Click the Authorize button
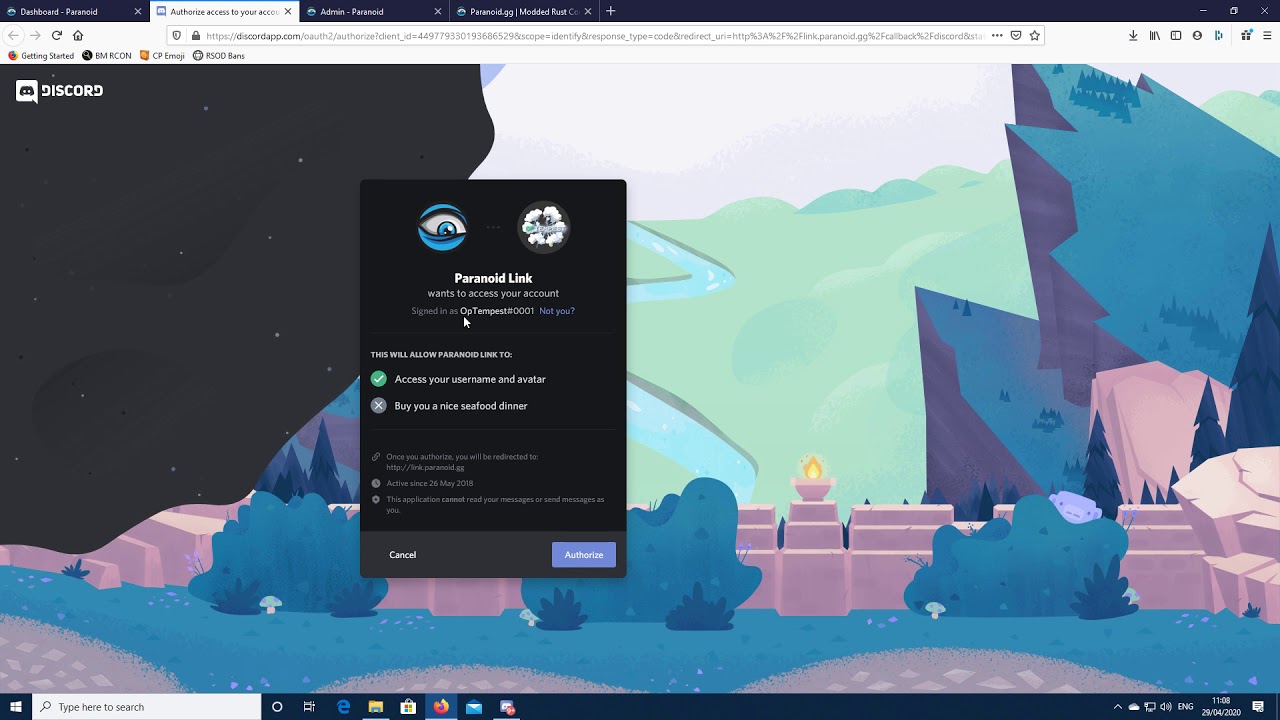 point(584,555)
